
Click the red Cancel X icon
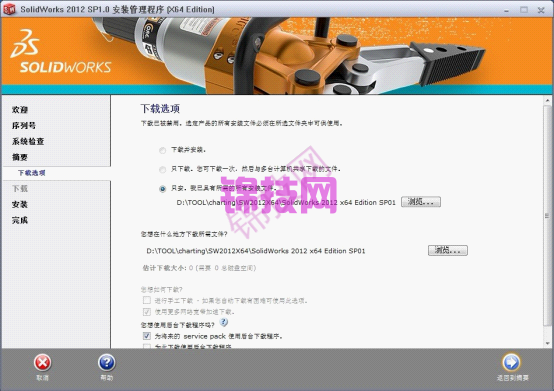click(42, 363)
